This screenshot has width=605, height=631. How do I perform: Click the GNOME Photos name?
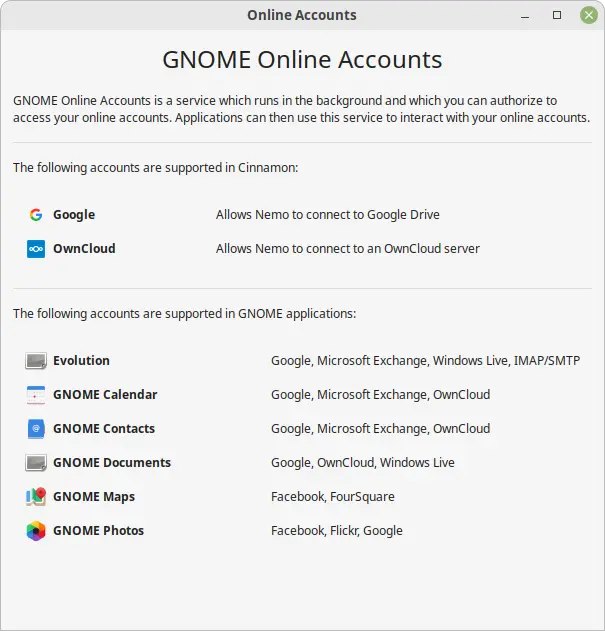[98, 531]
